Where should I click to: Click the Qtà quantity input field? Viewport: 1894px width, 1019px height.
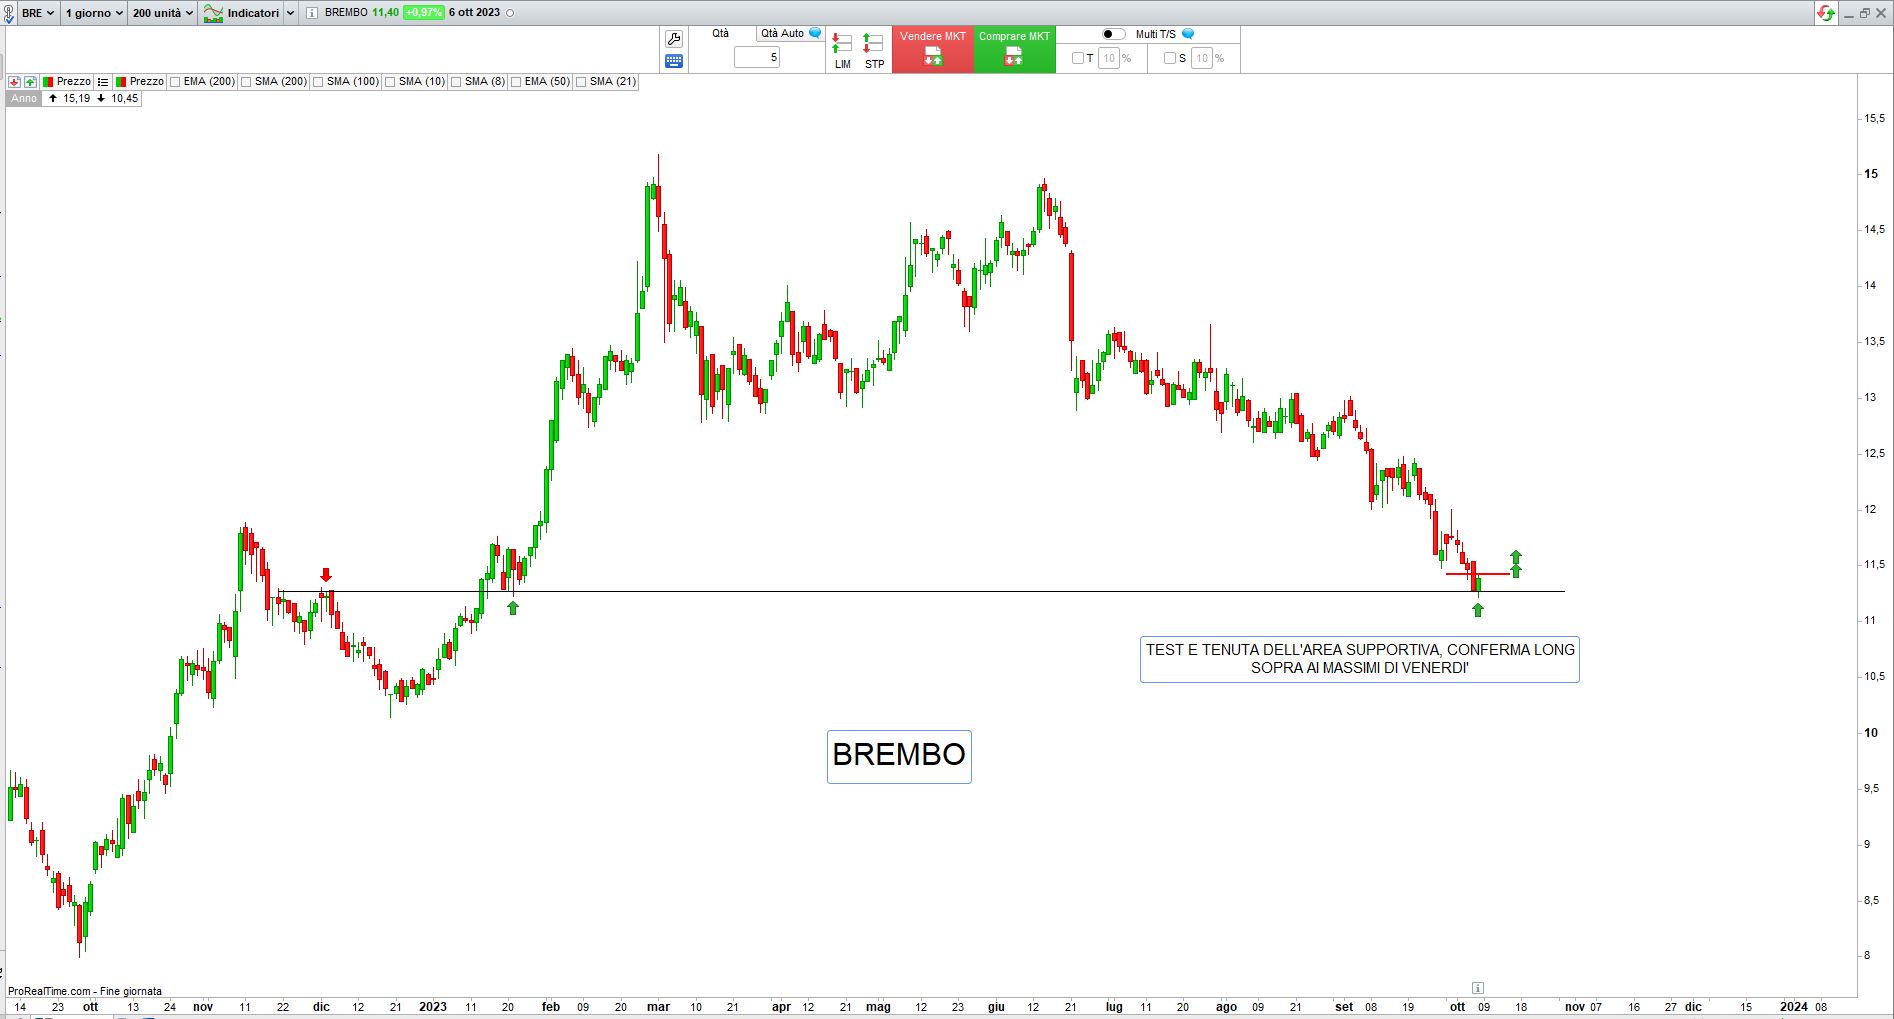(757, 58)
